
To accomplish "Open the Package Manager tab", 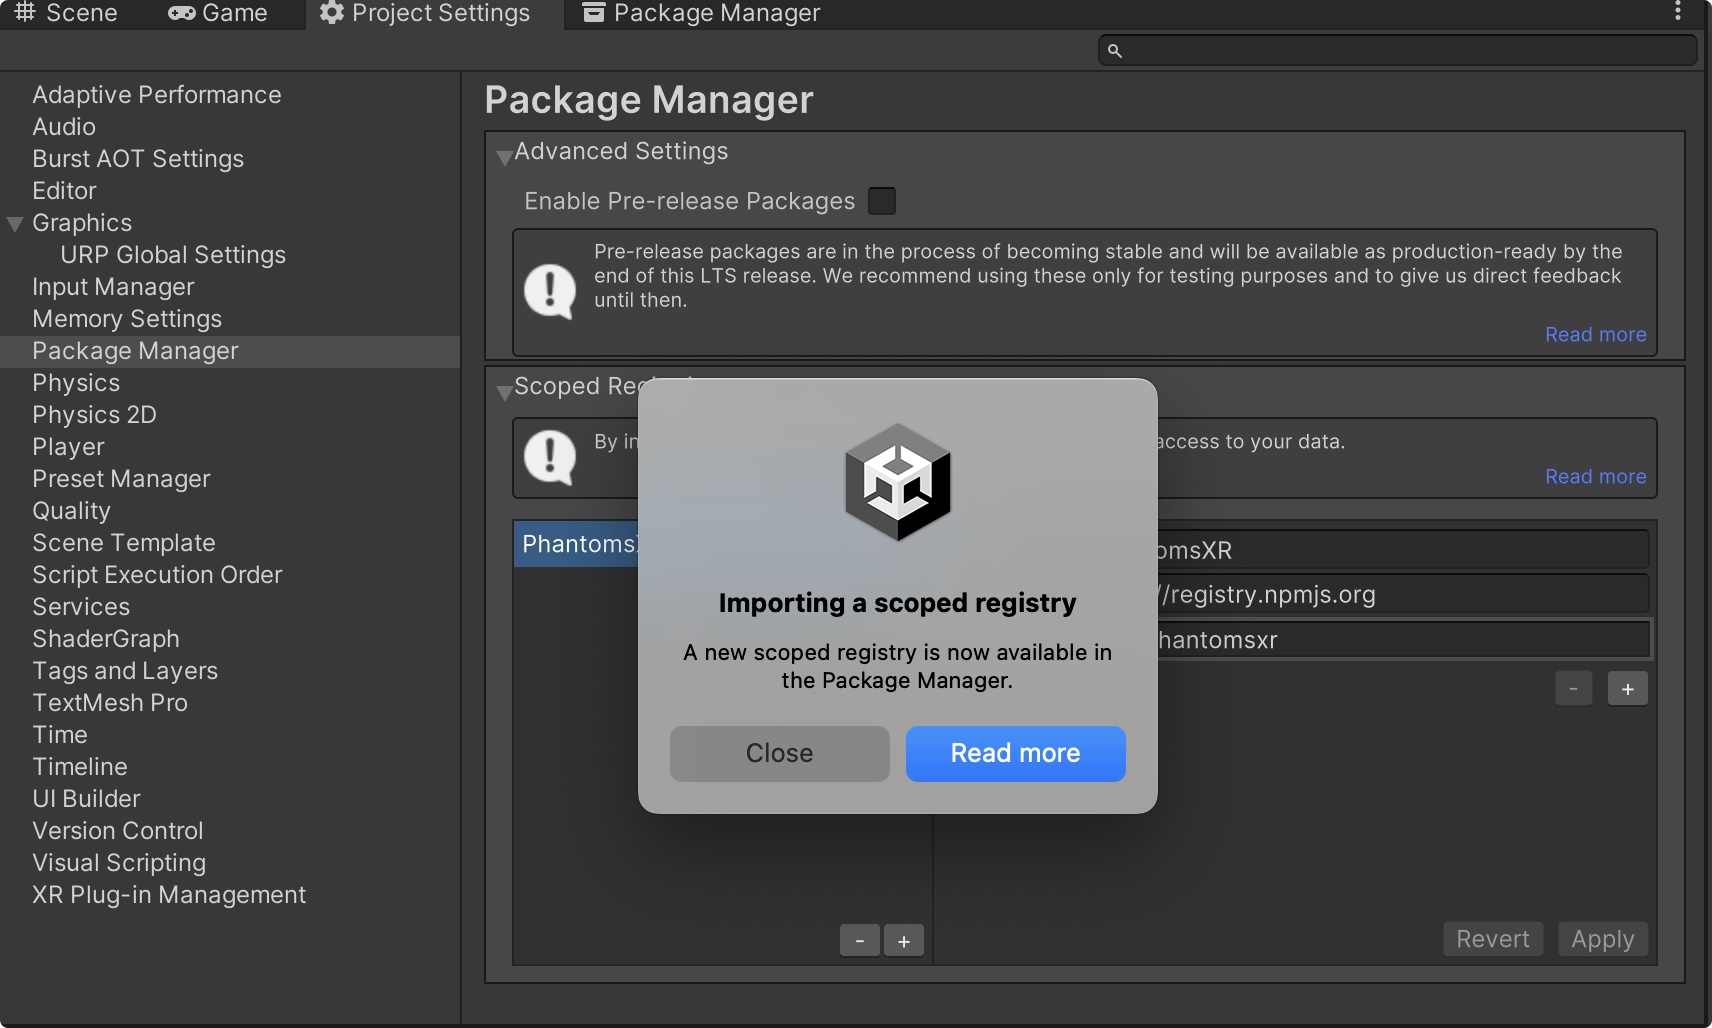I will click(702, 13).
